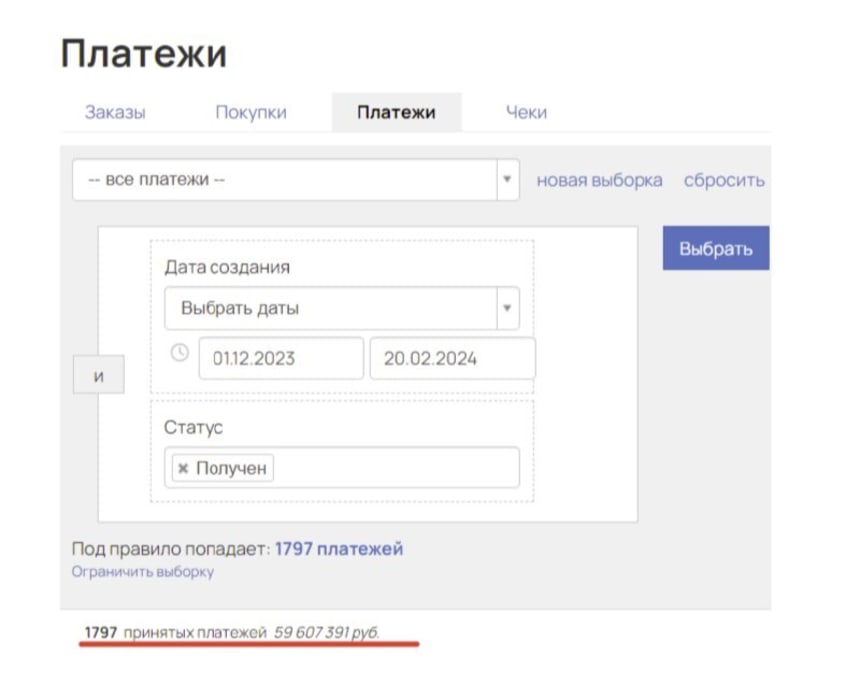The width and height of the screenshot is (860, 685).
Task: Click the 'Статус' filter label
Action: 193,427
